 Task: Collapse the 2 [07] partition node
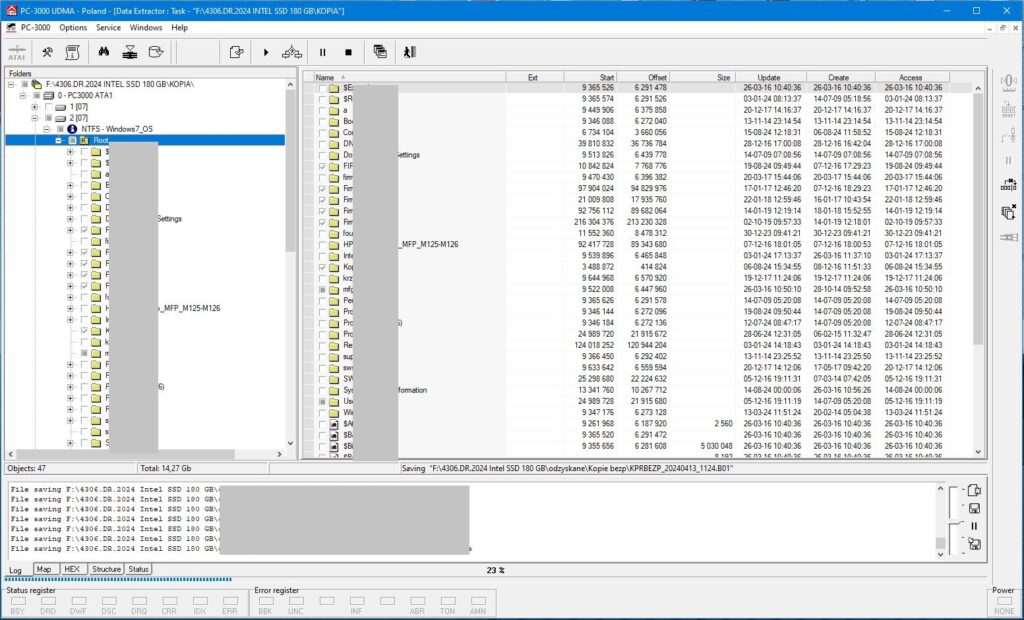tap(35, 118)
